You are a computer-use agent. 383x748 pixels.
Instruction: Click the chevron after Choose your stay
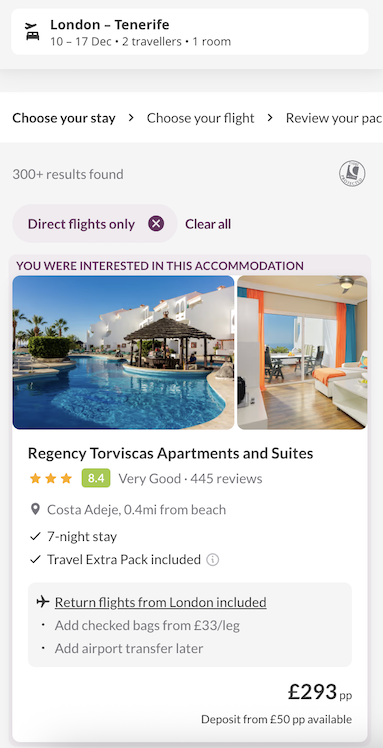click(x=131, y=118)
